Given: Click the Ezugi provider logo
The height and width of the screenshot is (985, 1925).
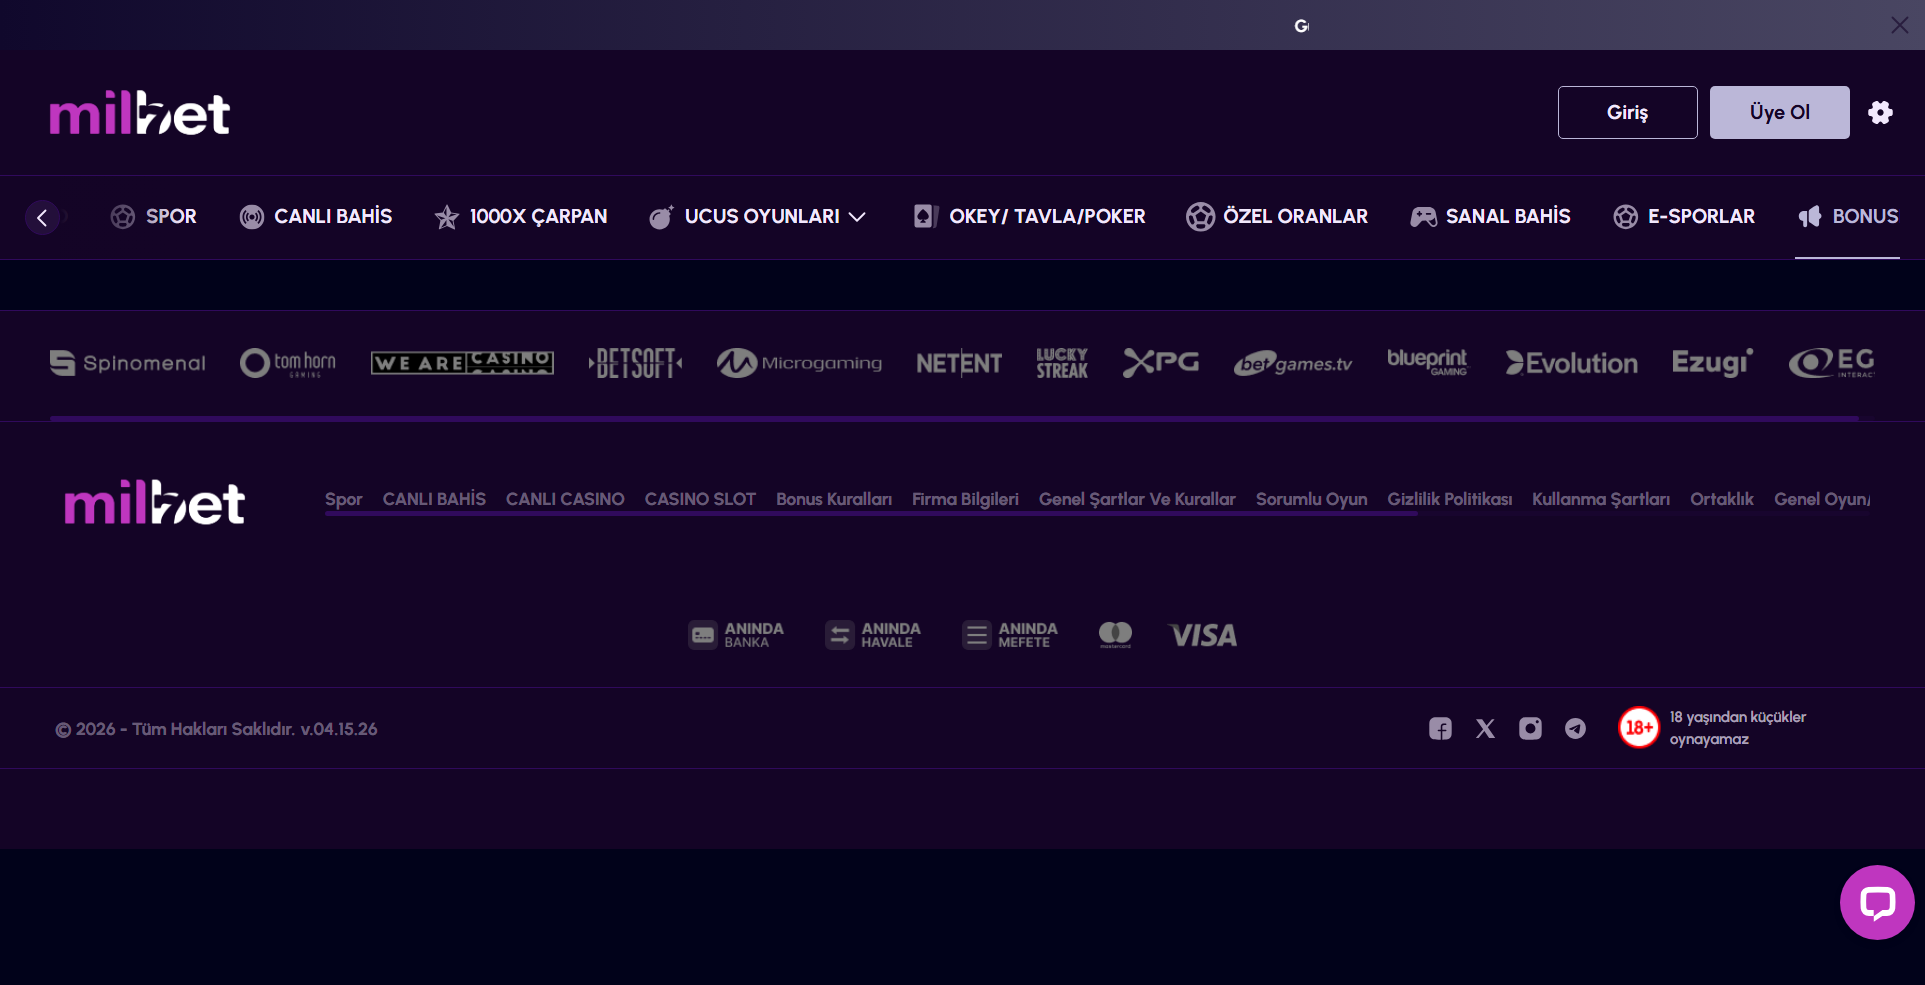Looking at the screenshot, I should pos(1712,363).
